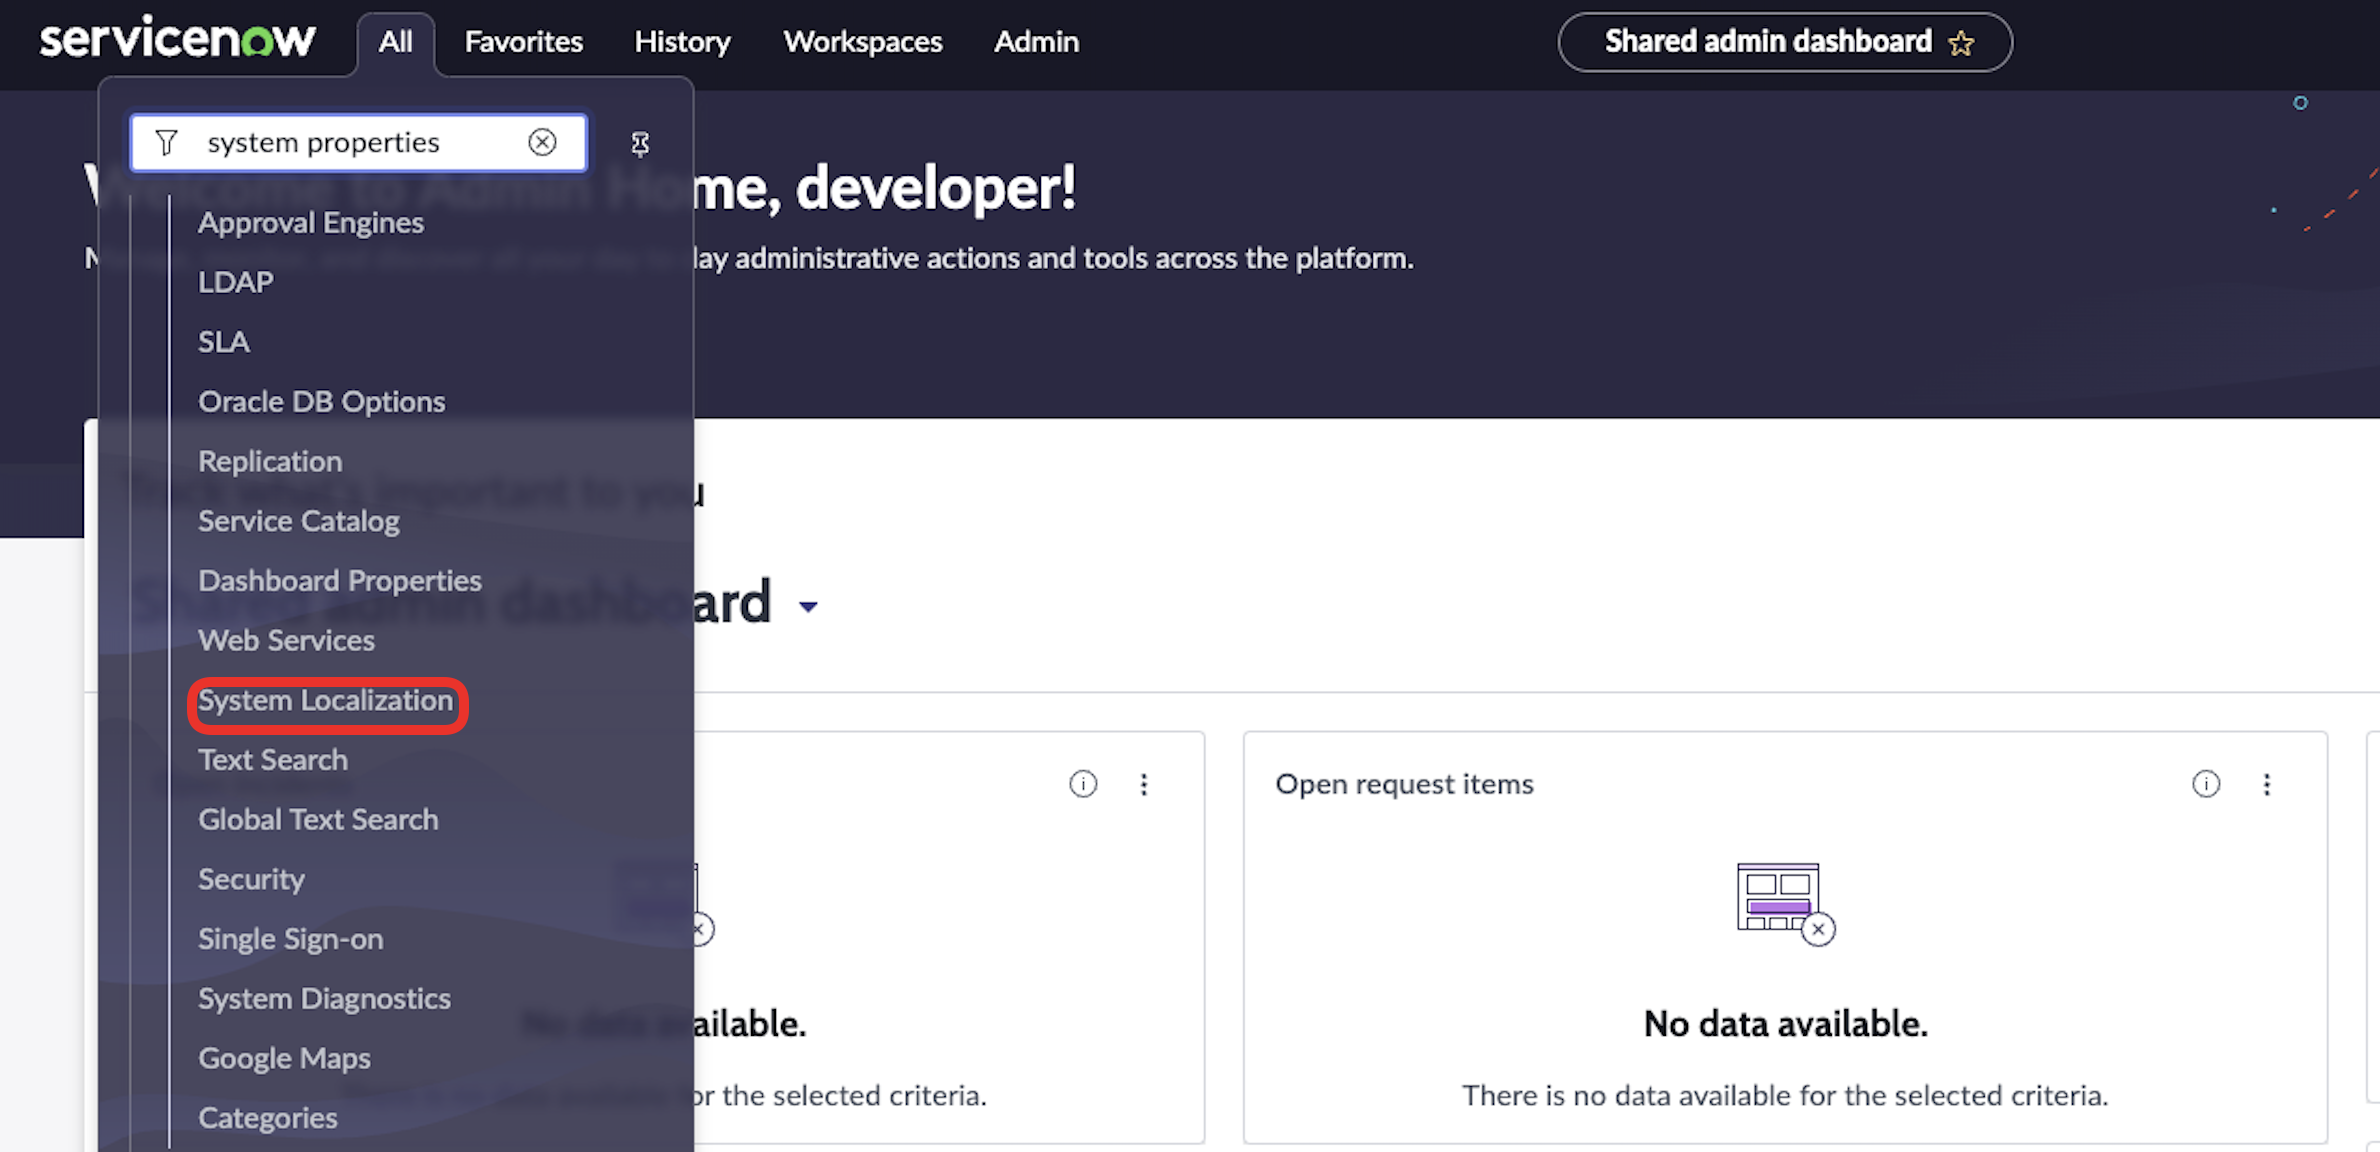
Task: Open the Admin menu
Action: coord(1036,42)
